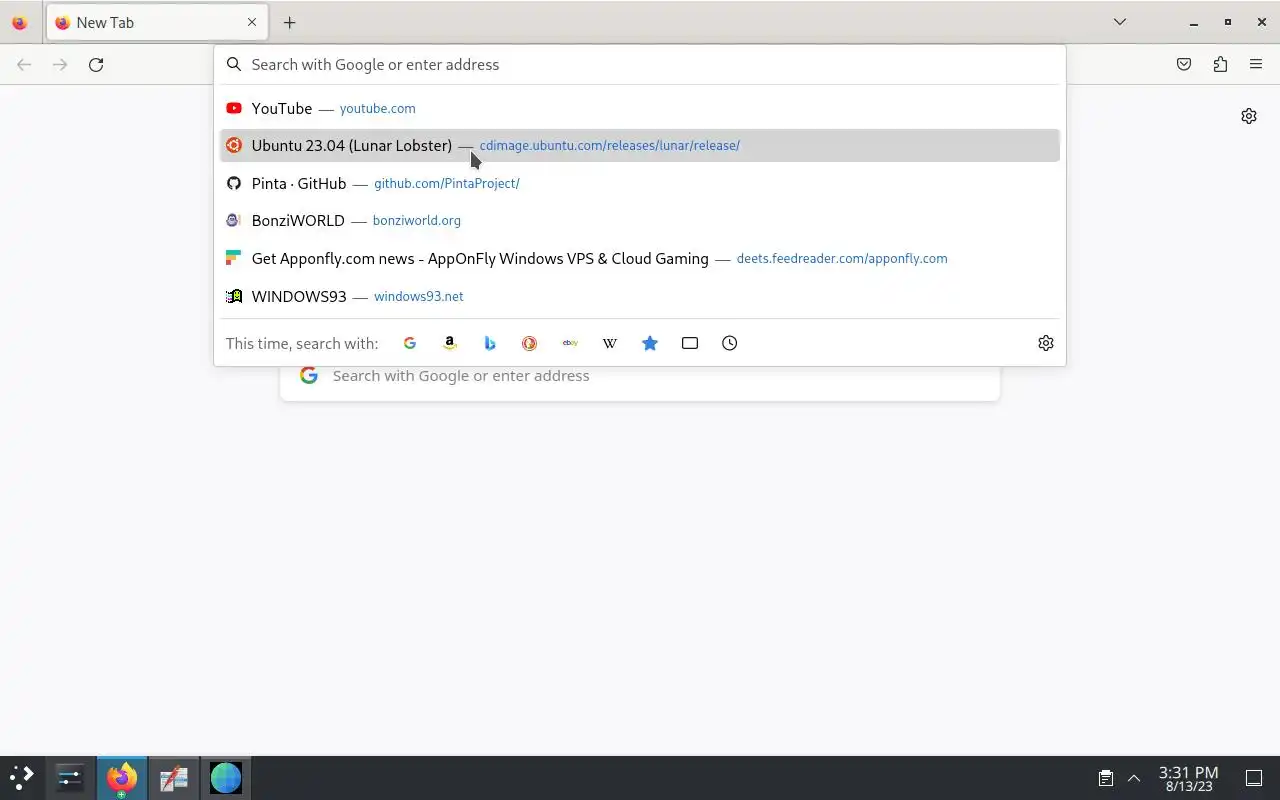Search history with clock icon
Screen dimensions: 1280x800
(730, 343)
